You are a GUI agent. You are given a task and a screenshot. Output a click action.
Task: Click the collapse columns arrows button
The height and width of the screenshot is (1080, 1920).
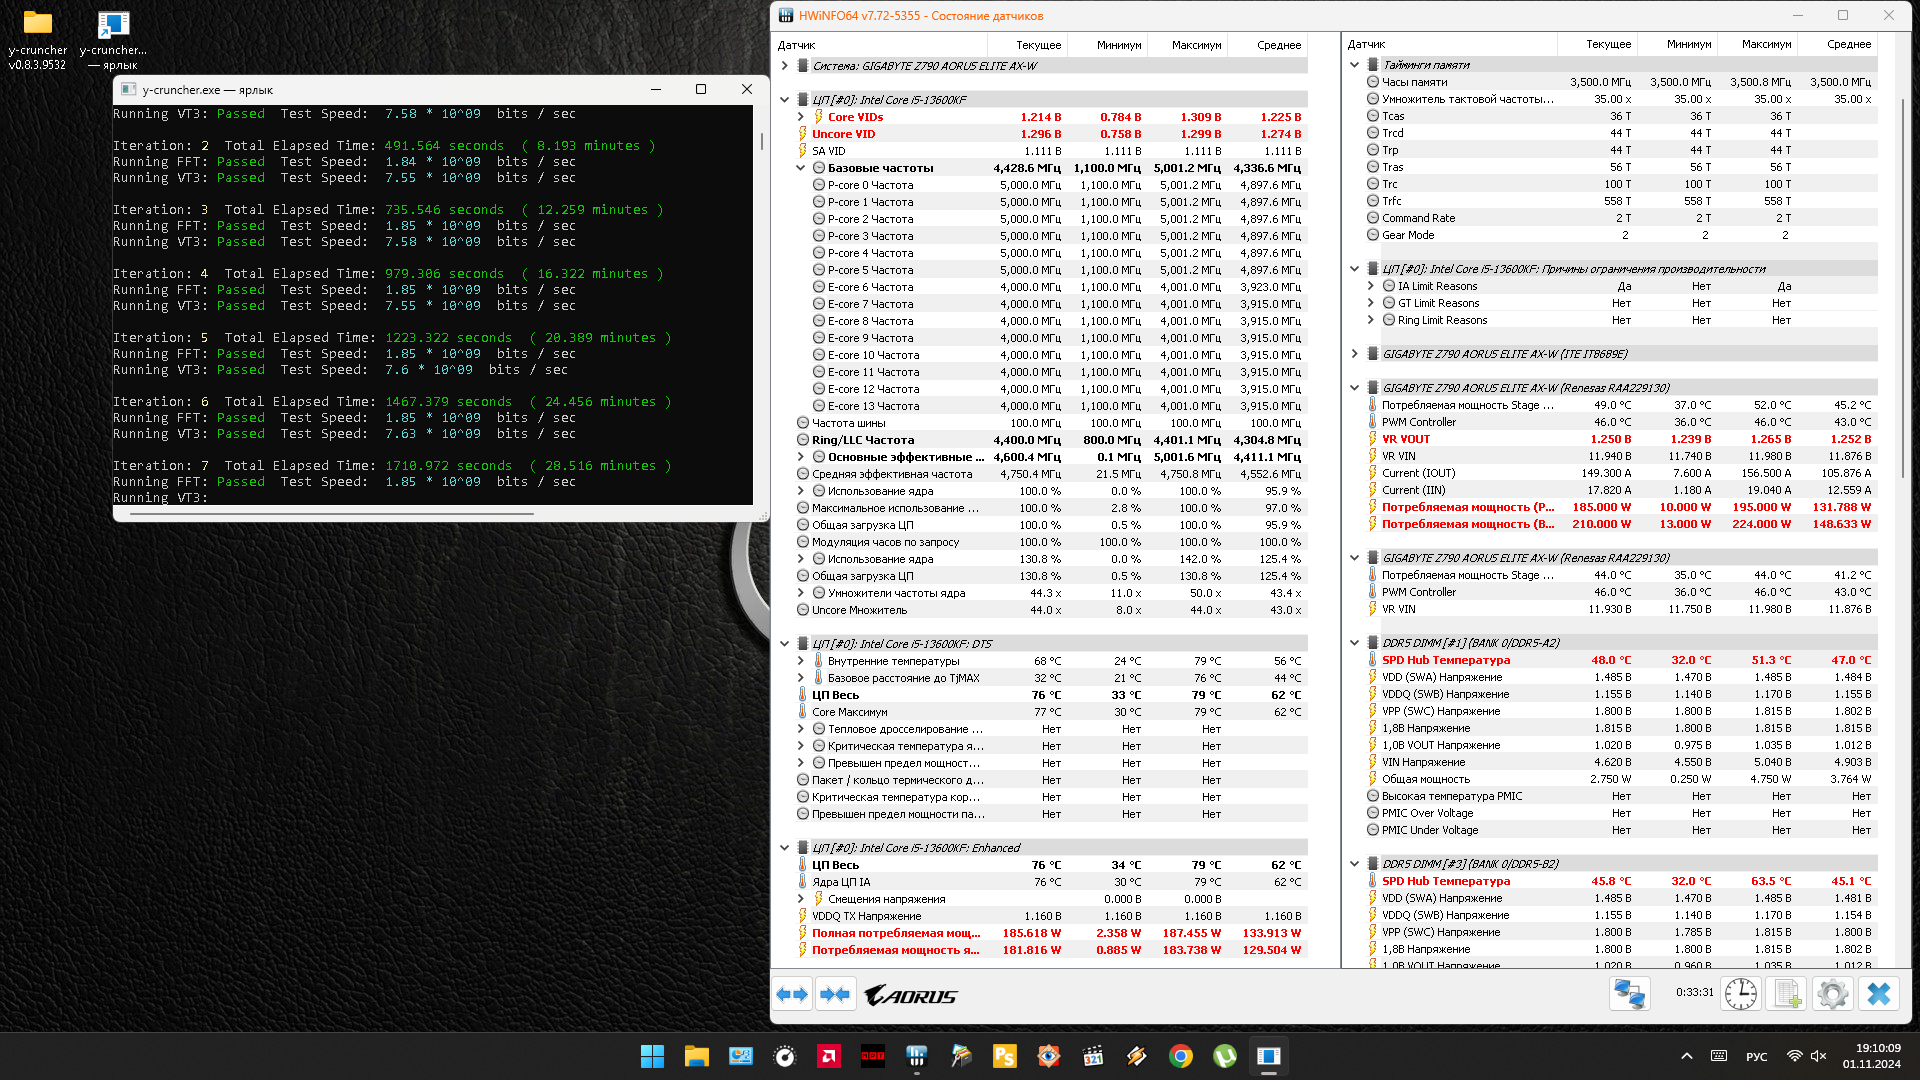(x=835, y=995)
